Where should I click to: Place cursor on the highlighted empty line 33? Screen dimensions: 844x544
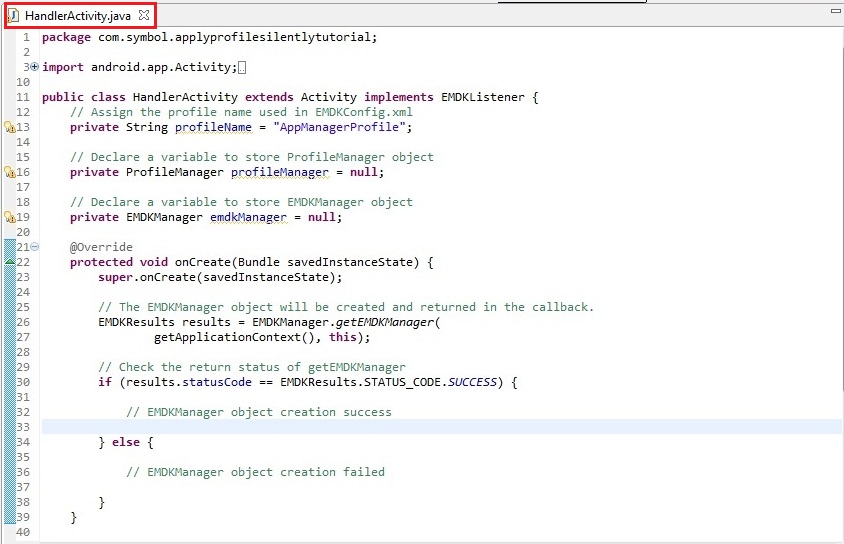click(x=400, y=427)
